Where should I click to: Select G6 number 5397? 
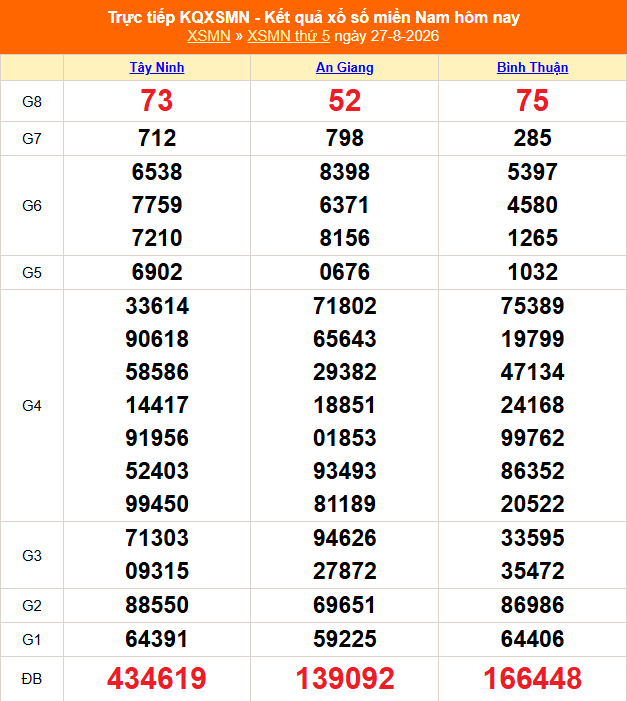coord(532,172)
